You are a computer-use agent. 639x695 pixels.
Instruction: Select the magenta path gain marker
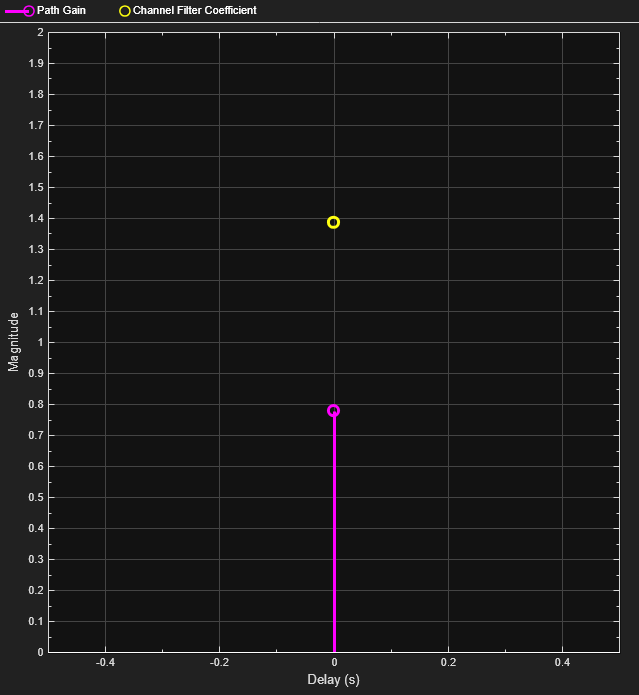click(x=334, y=410)
